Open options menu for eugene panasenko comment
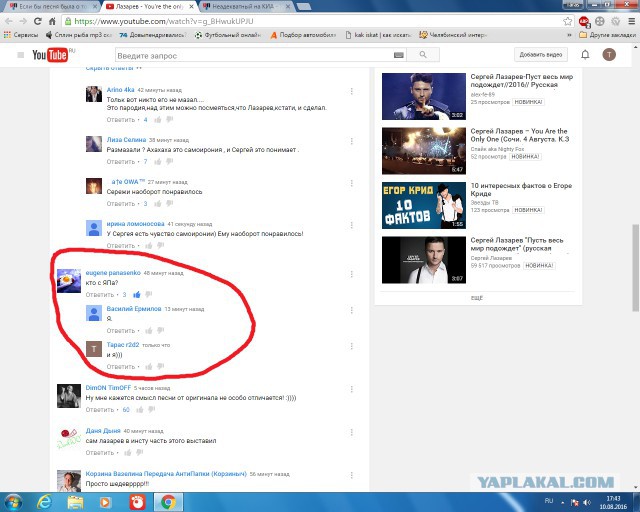Image resolution: width=640 pixels, height=512 pixels. [x=351, y=274]
